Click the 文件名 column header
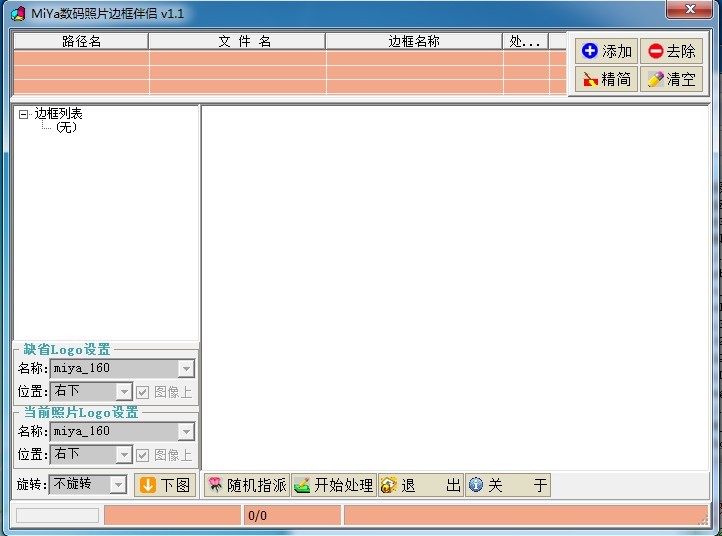 point(237,41)
